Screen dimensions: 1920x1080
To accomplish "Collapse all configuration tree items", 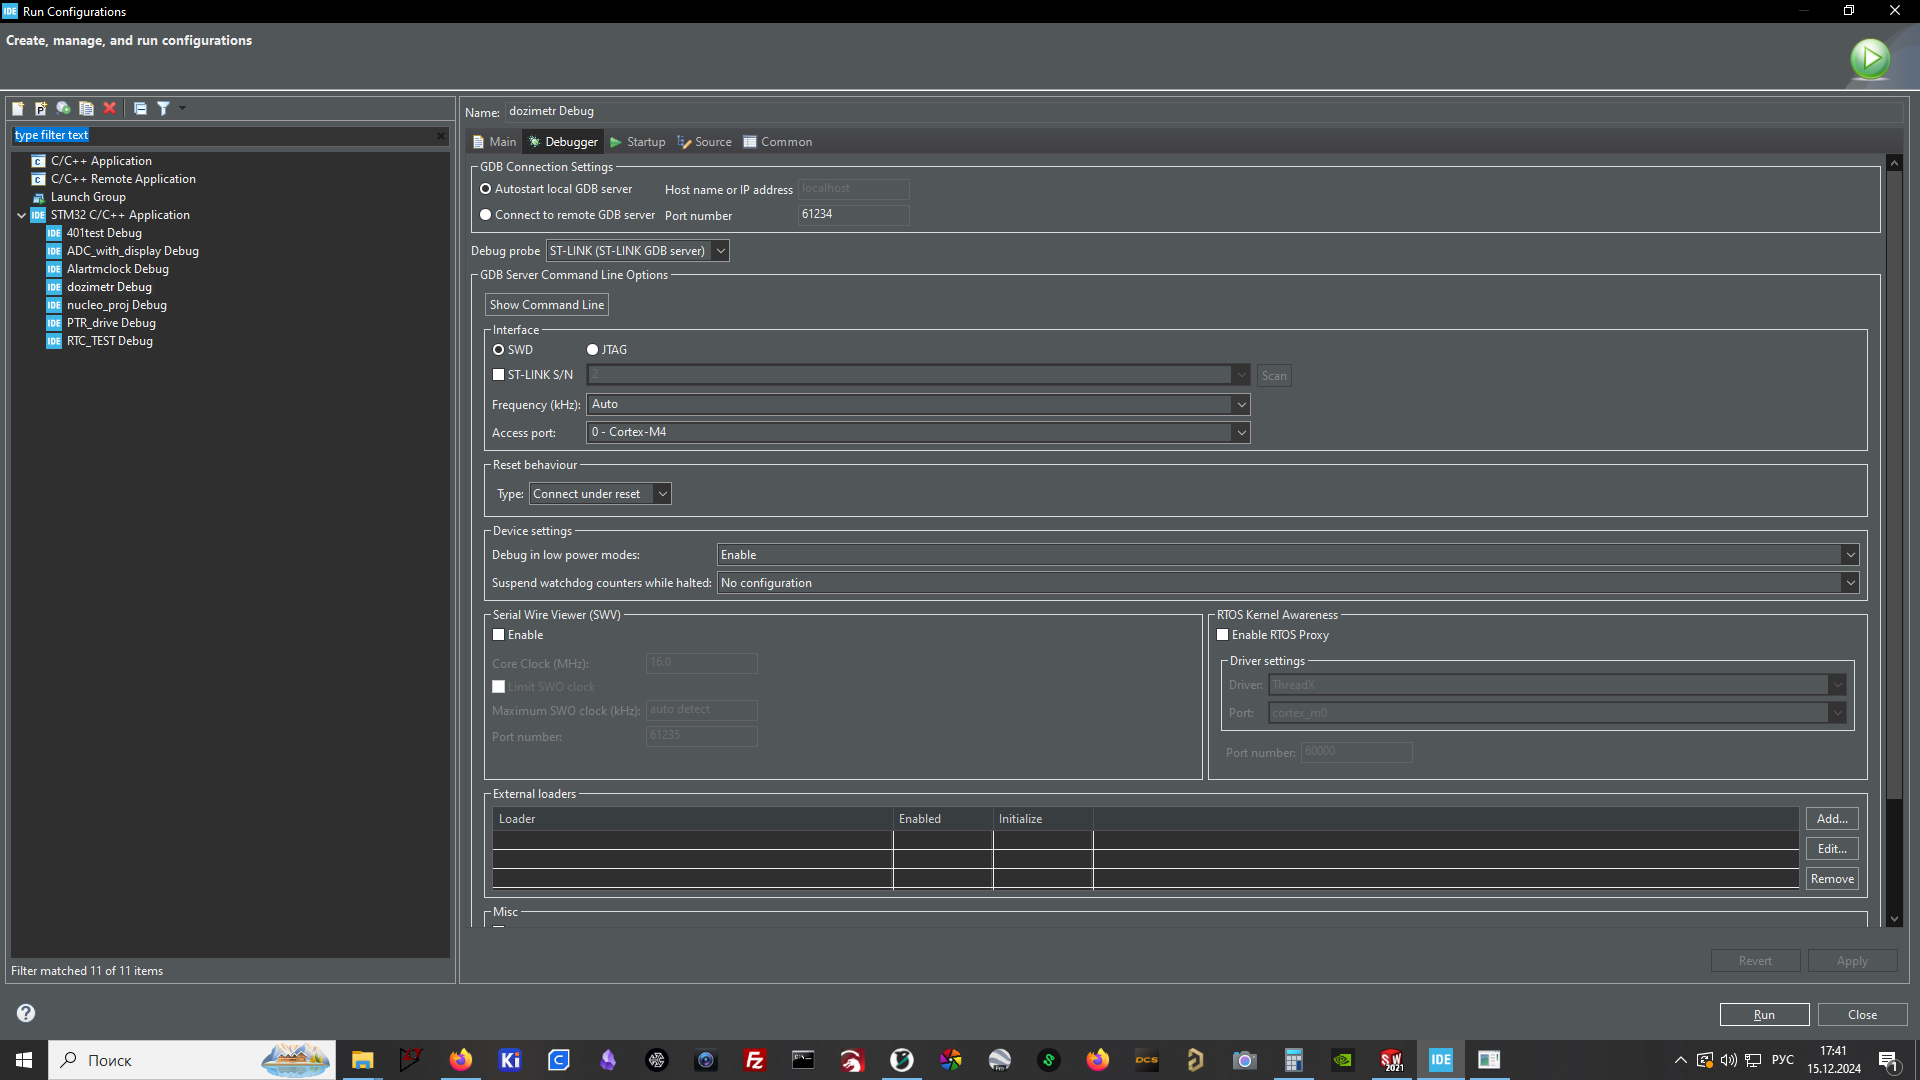I will coord(140,108).
